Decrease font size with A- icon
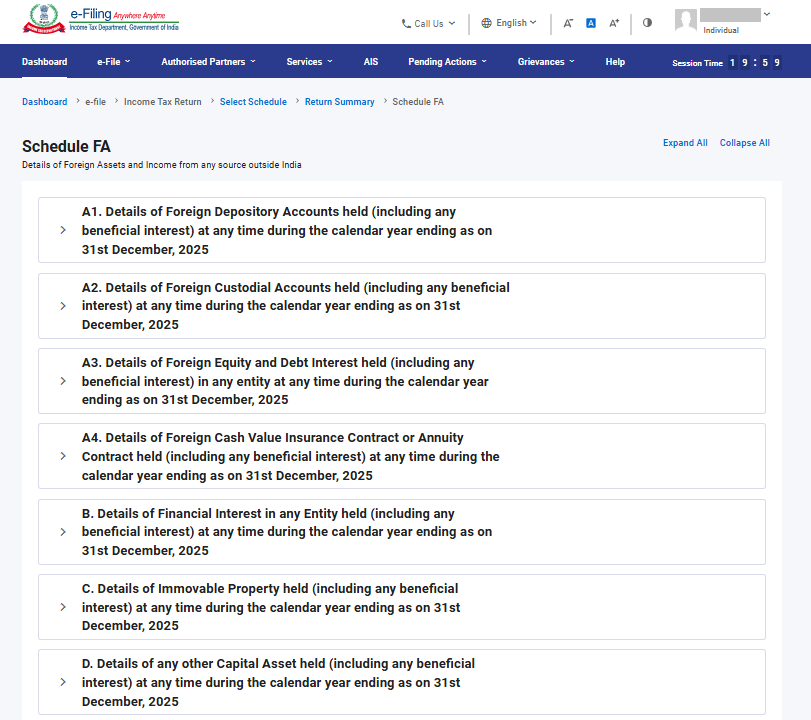Viewport: 811px width, 720px height. (x=568, y=23)
